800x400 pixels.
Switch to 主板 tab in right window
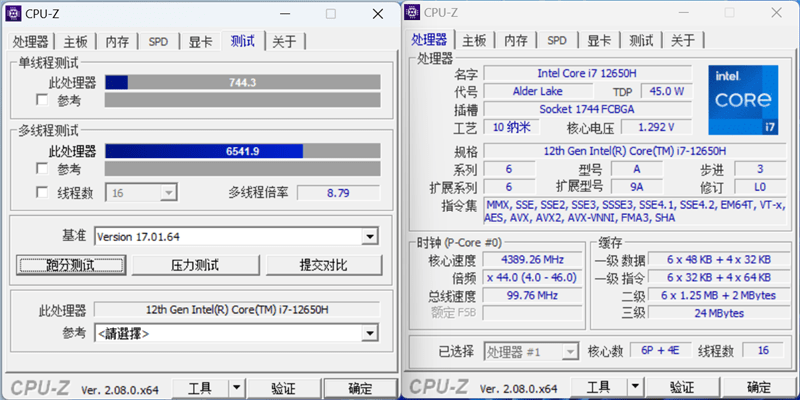pyautogui.click(x=474, y=41)
